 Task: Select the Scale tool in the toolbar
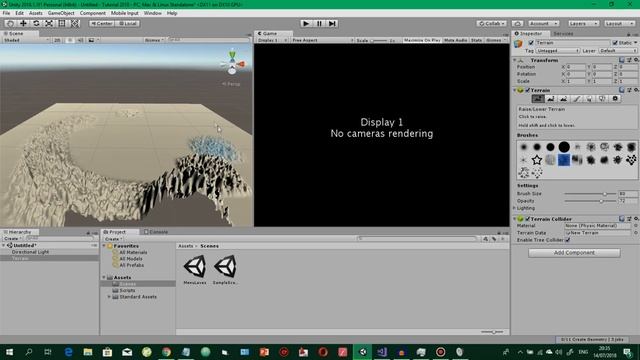[49, 24]
